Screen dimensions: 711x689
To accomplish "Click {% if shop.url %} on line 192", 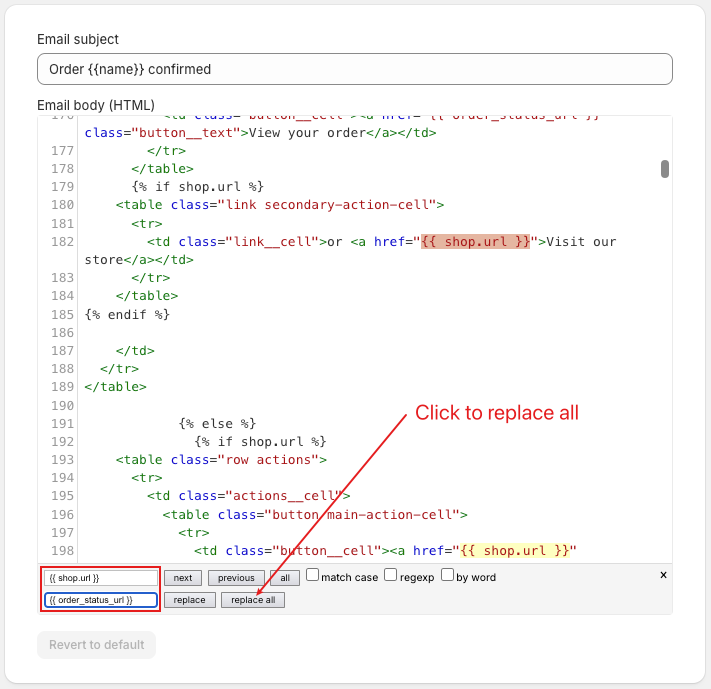I will coord(260,442).
